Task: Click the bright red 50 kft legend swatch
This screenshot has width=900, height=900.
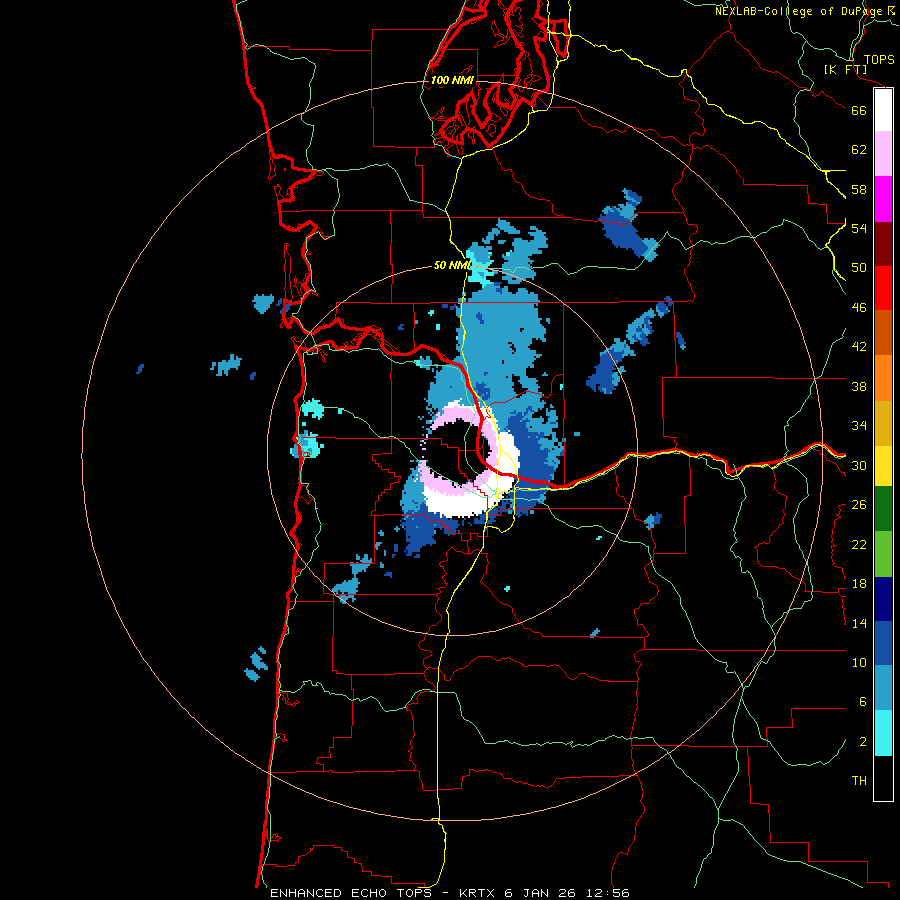Action: [883, 288]
